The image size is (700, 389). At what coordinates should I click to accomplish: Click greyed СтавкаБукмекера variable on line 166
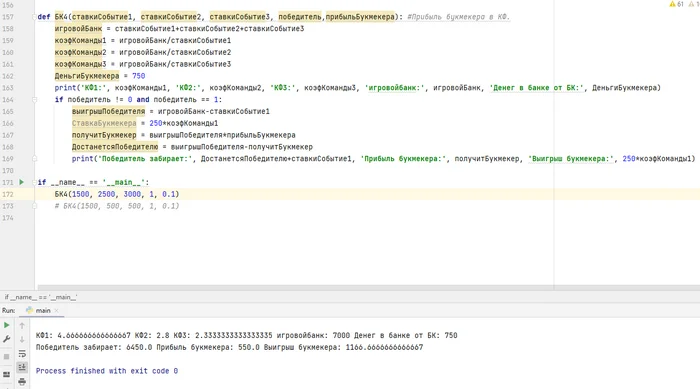pyautogui.click(x=104, y=123)
